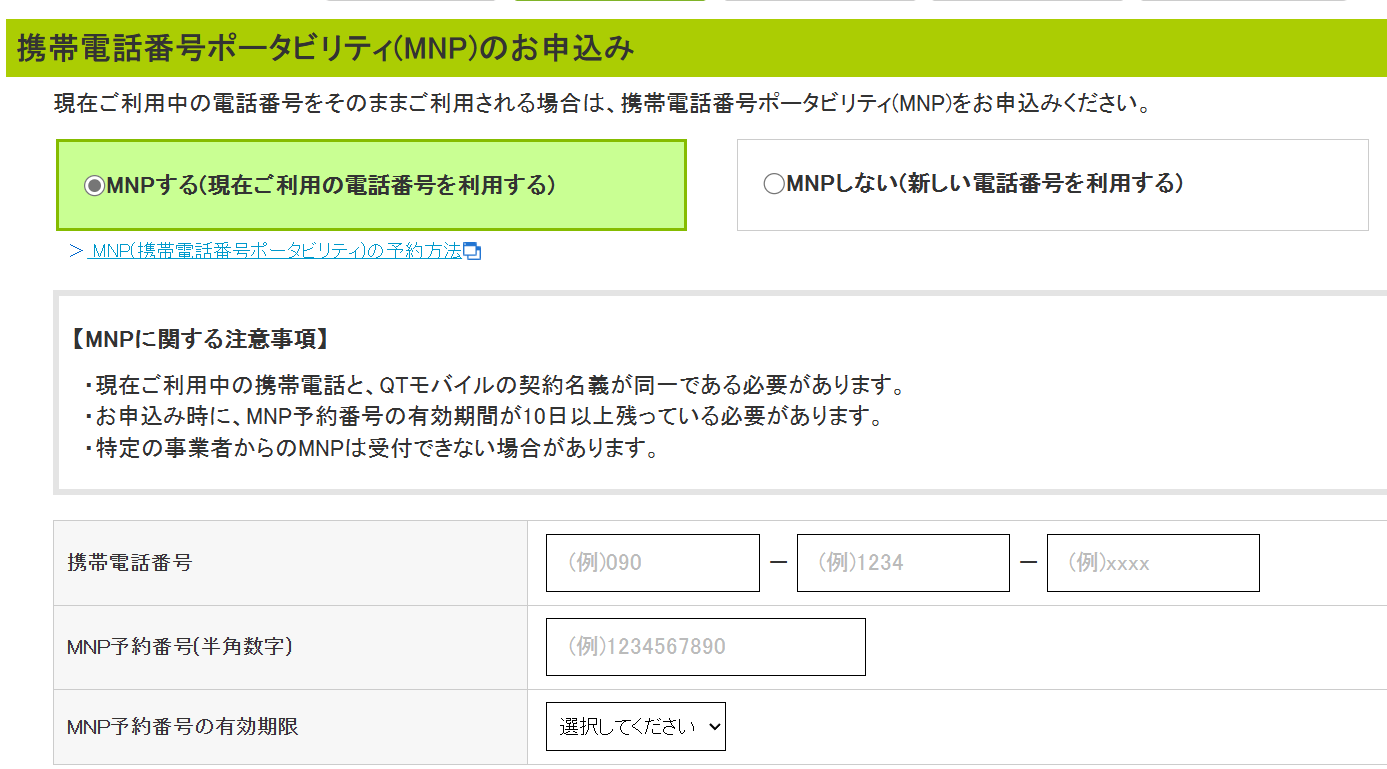
Task: Click the green "携帯電話番号ポータビリティ(MNP)のお申込み" heading
Action: coord(325,48)
